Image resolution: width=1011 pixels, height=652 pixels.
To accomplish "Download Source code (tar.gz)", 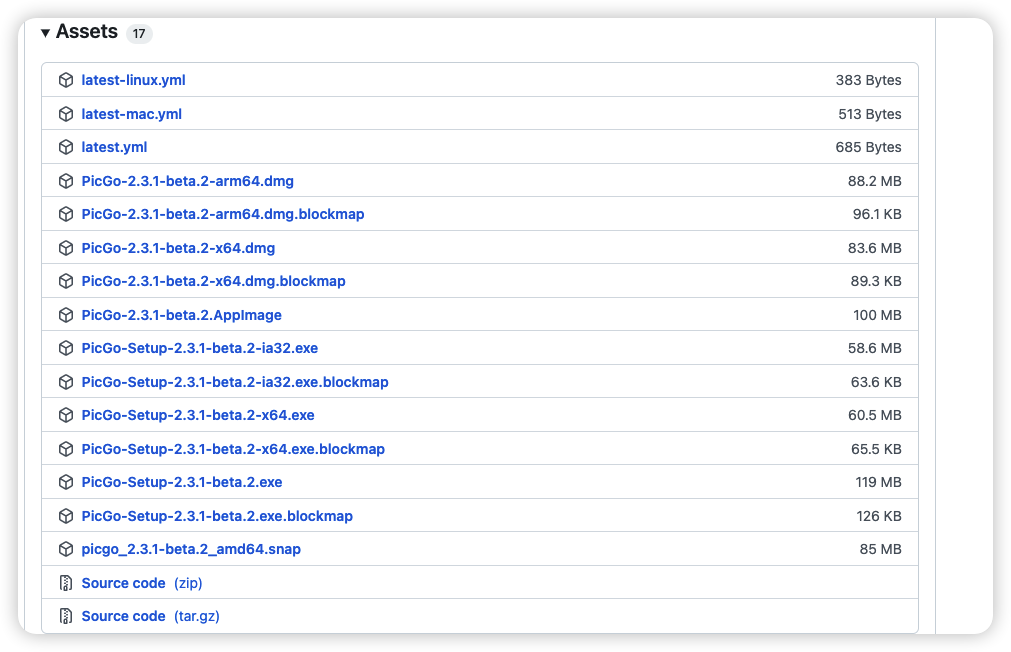I will click(150, 616).
